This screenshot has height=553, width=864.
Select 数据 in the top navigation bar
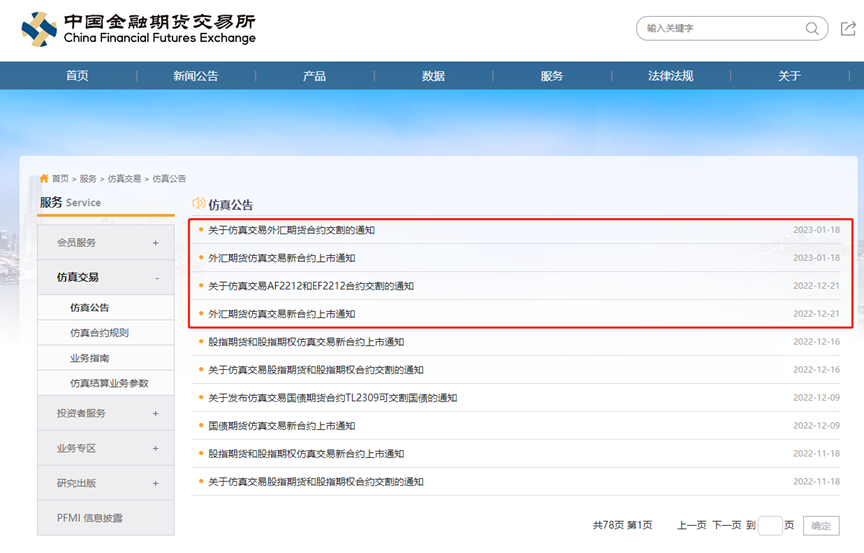pyautogui.click(x=433, y=76)
